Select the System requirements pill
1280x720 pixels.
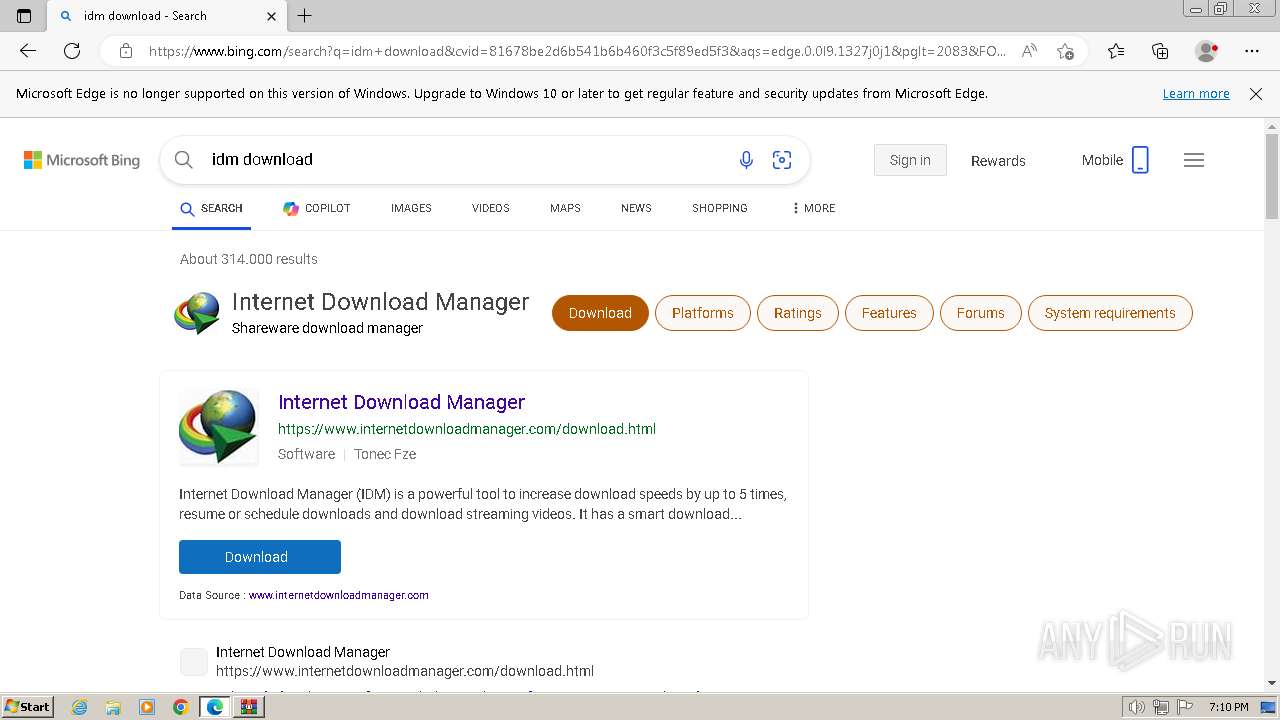tap(1110, 313)
